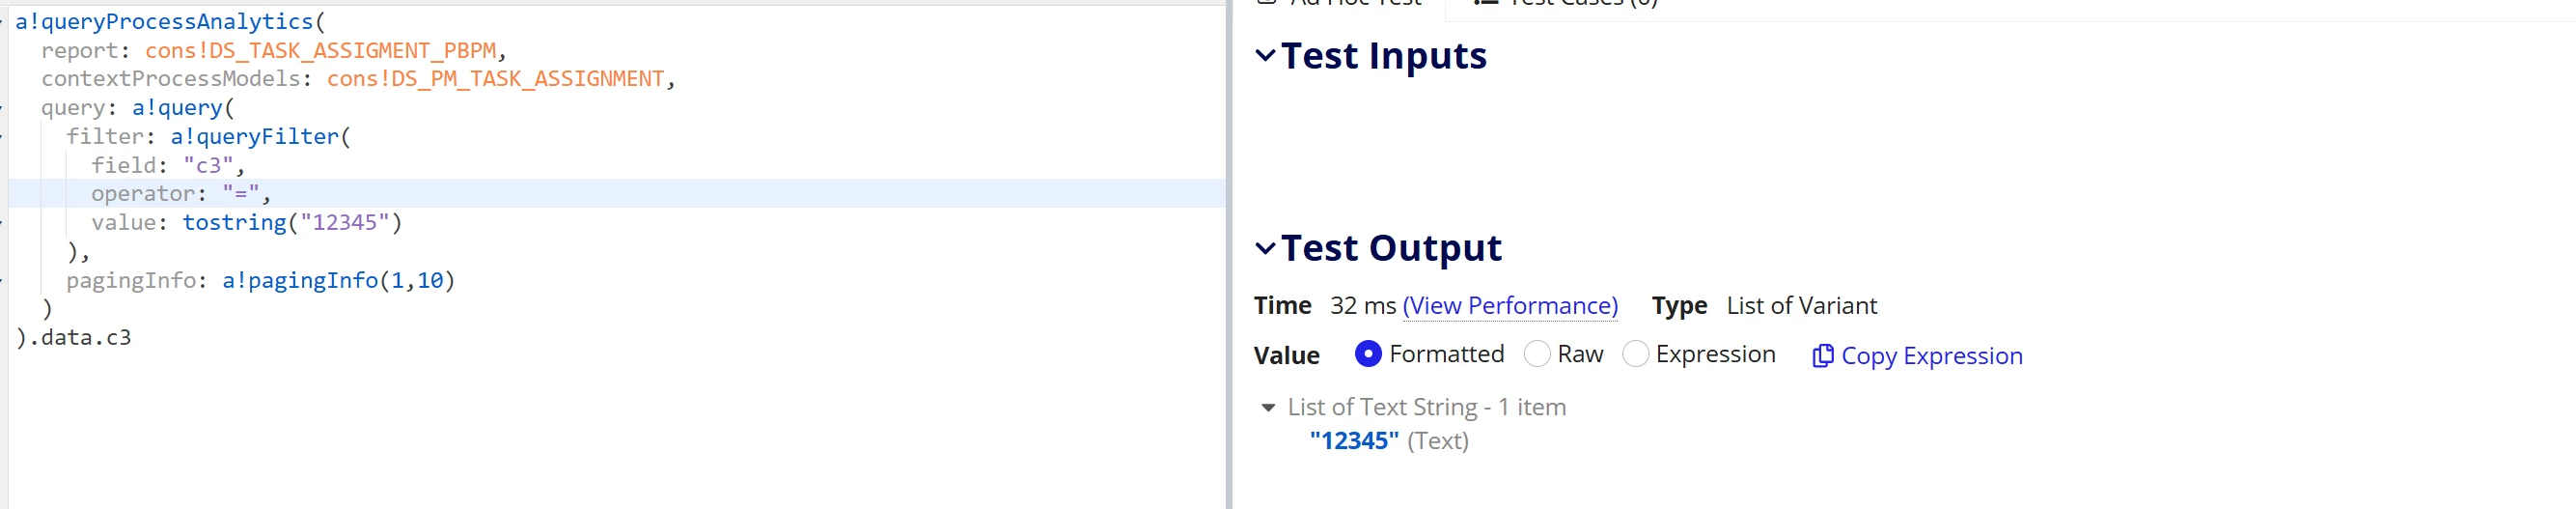Place cursor on the operator line

[617, 193]
